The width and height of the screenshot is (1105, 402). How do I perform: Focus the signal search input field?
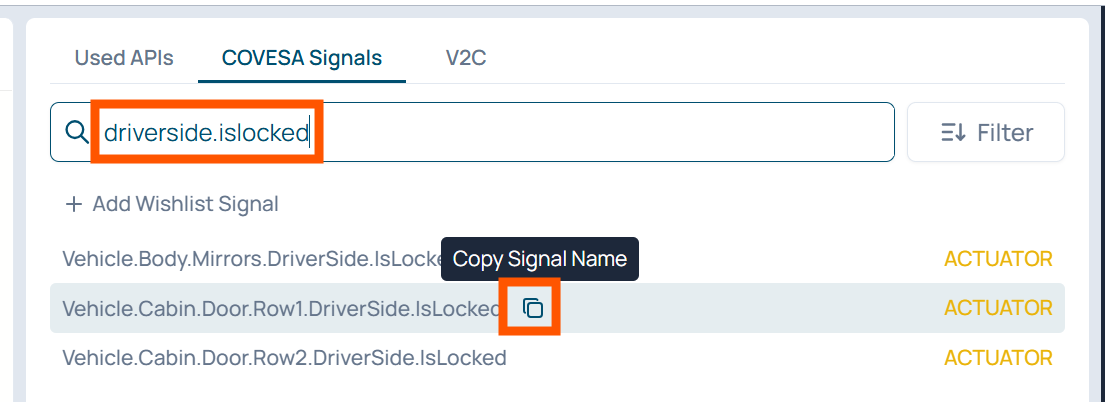coord(600,132)
